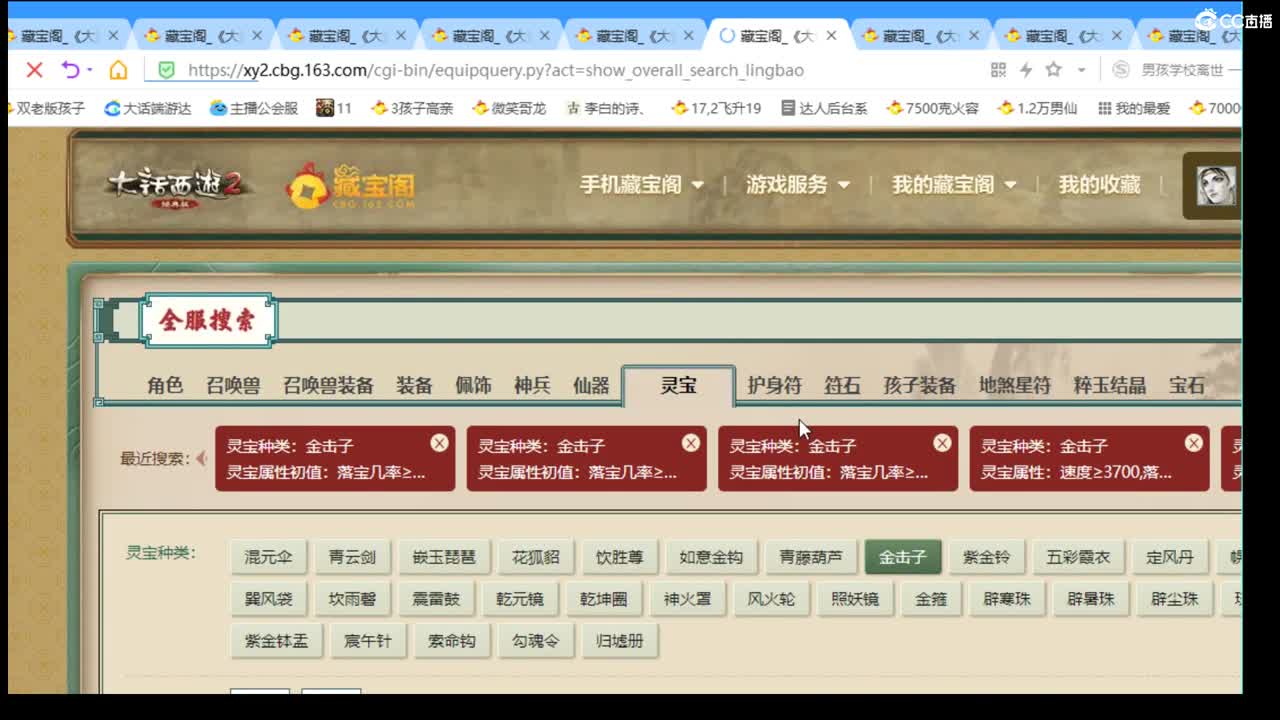The width and height of the screenshot is (1280, 720).
Task: Switch to the 护身符 search tab
Action: coord(774,384)
